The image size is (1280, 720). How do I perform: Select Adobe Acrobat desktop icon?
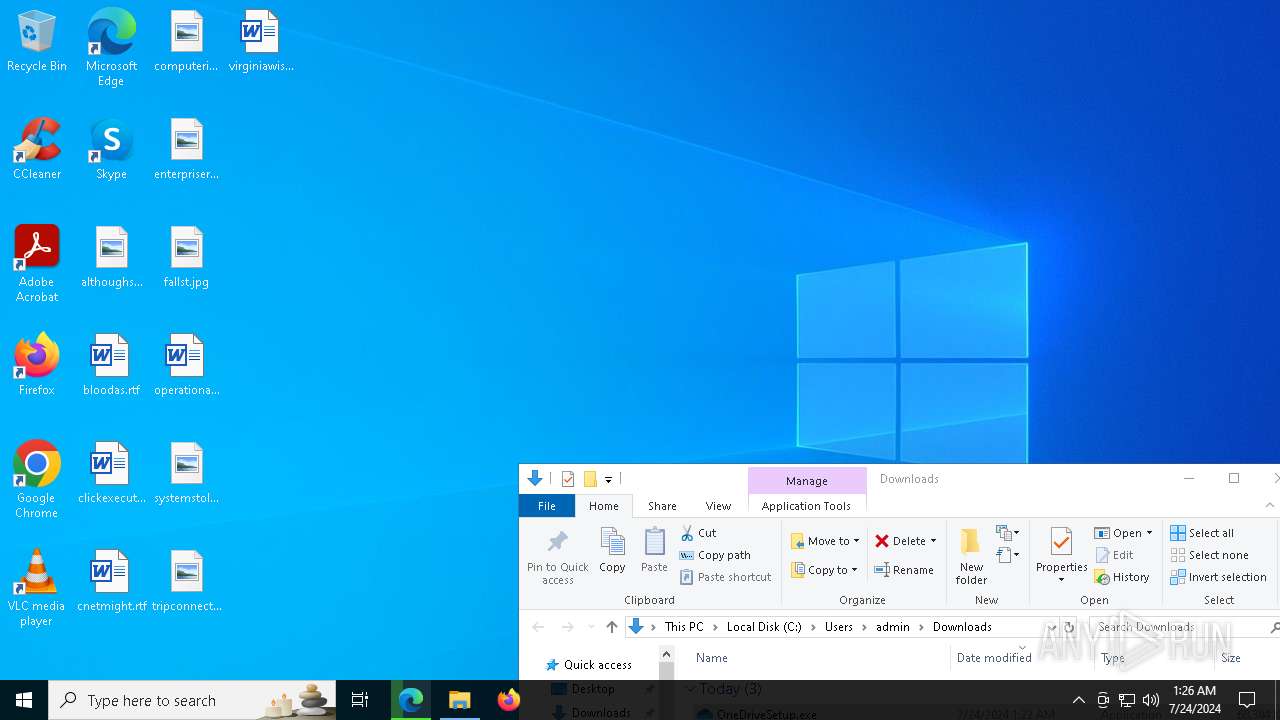(x=37, y=264)
